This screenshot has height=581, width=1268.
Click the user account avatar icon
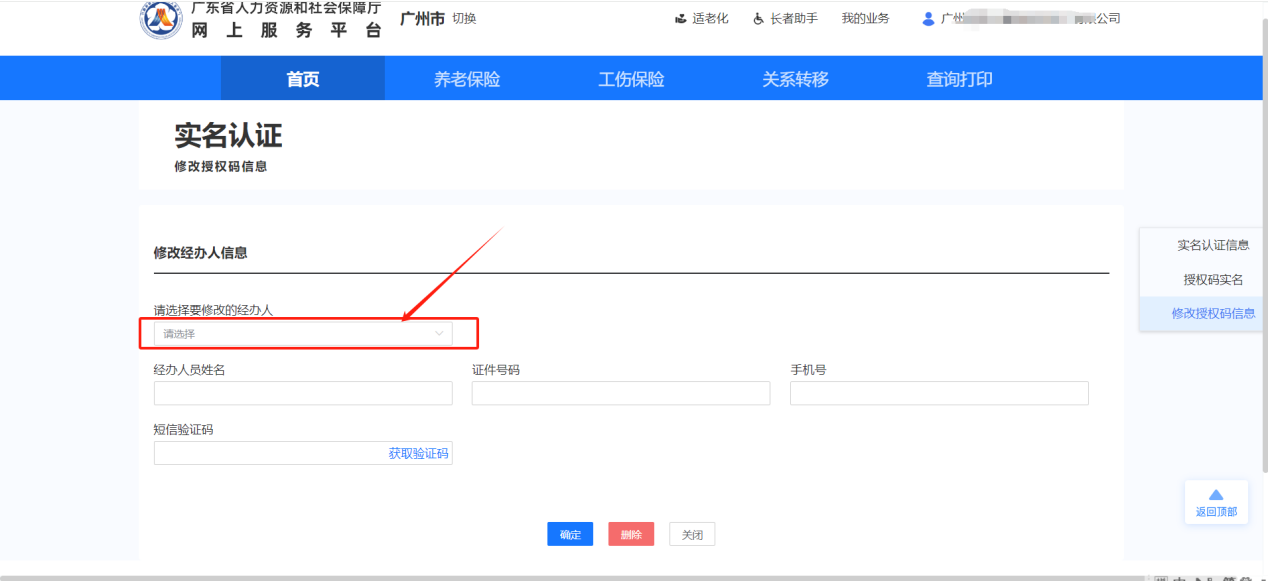928,19
